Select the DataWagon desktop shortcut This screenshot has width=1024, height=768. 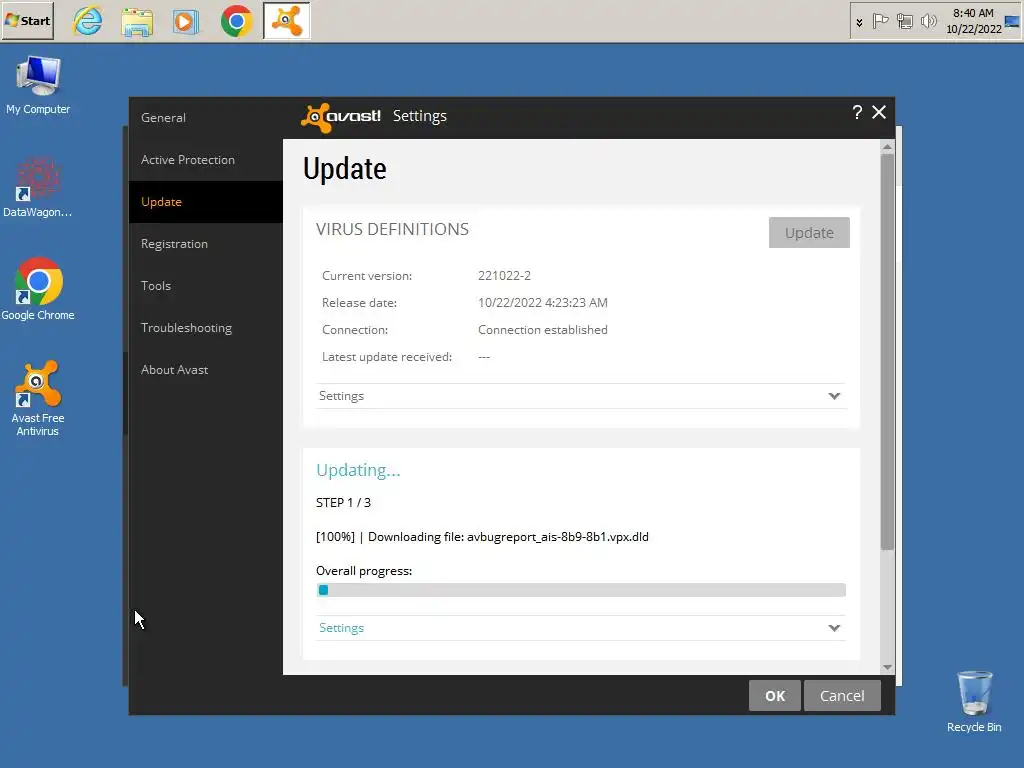point(38,187)
